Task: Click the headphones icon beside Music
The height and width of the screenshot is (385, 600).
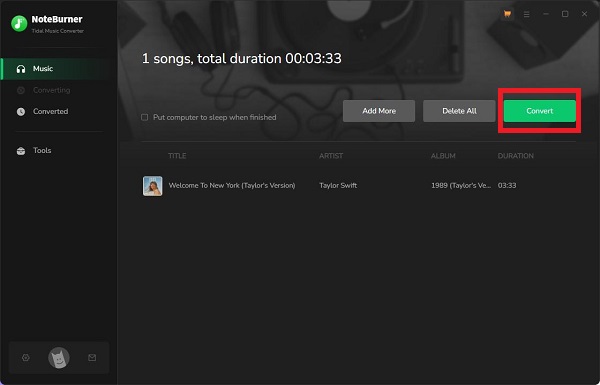Action: [21, 69]
